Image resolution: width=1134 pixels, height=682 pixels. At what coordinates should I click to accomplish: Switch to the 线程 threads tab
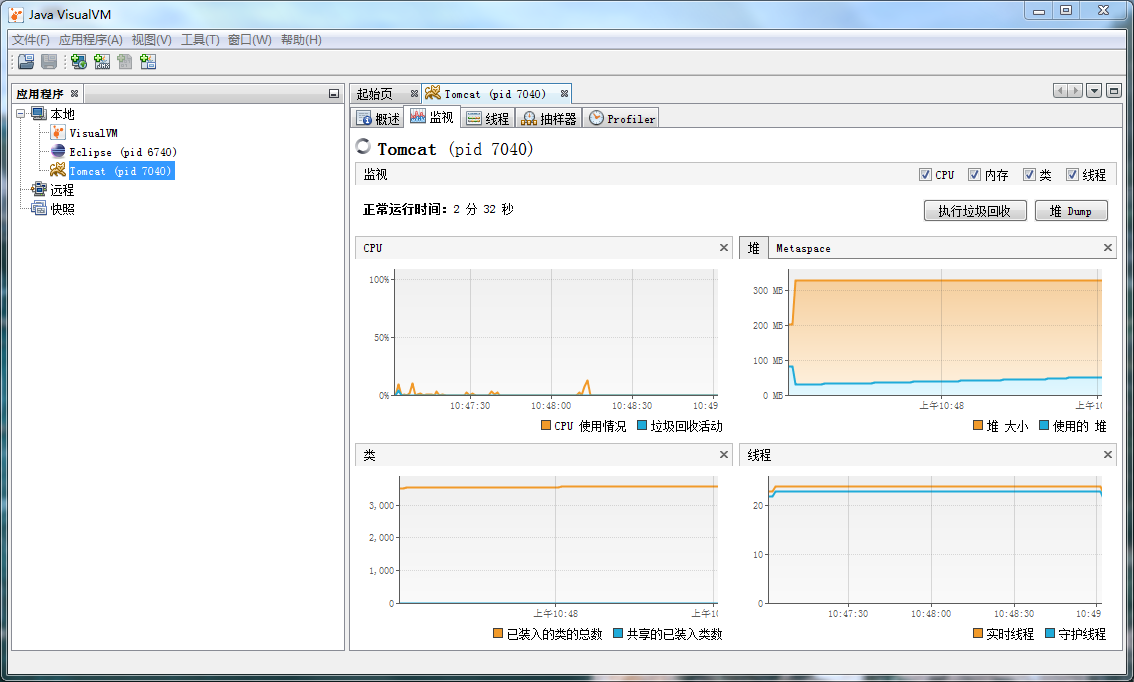487,119
